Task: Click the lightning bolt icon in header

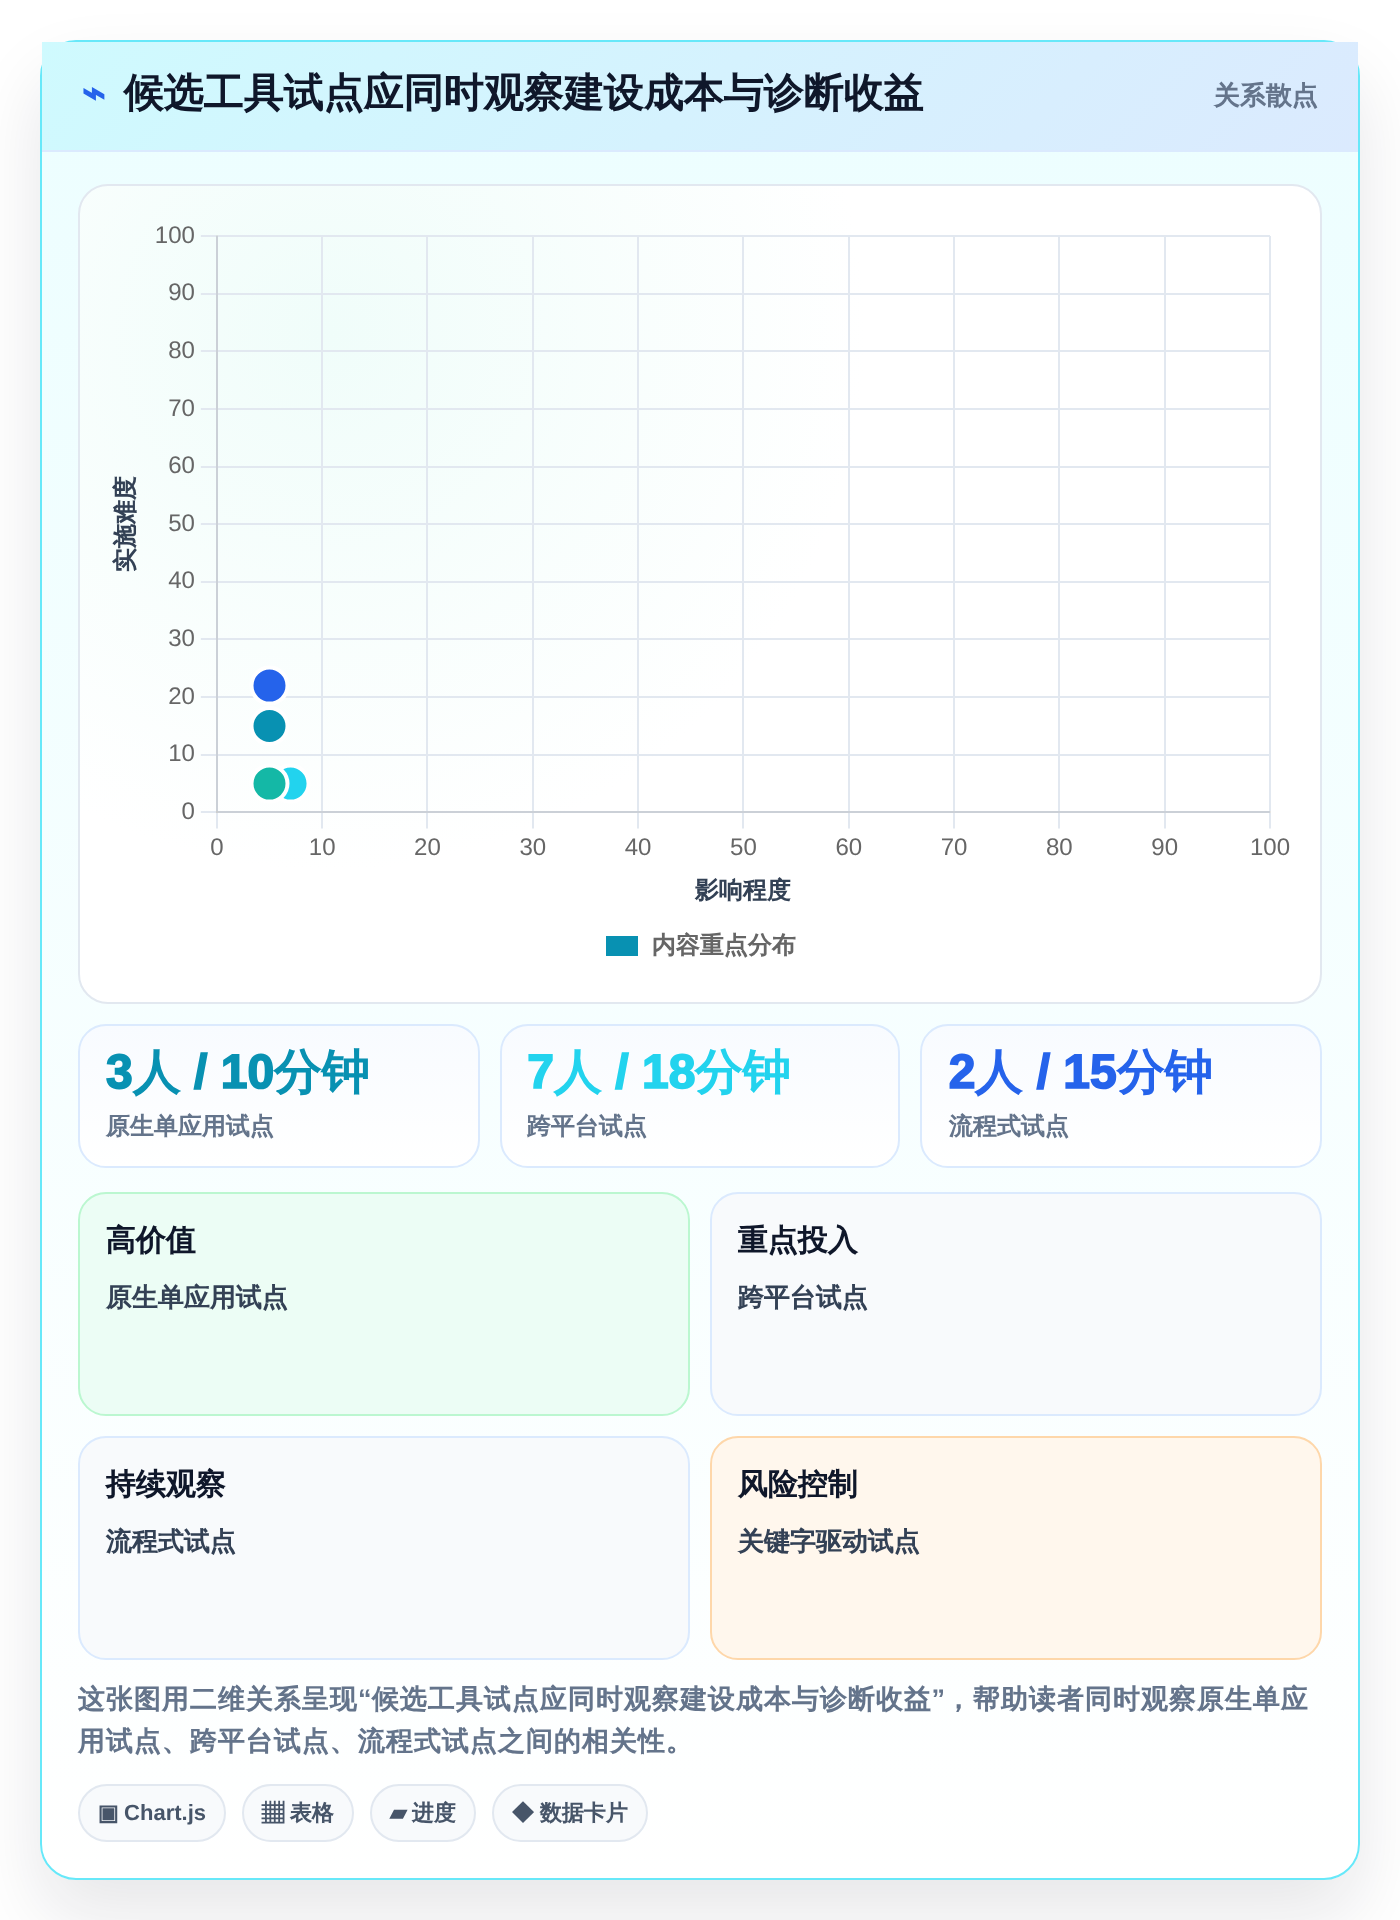Action: tap(94, 95)
